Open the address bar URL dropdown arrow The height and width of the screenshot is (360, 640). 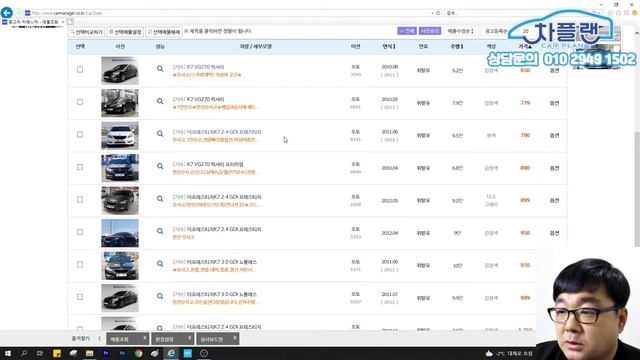pos(432,13)
